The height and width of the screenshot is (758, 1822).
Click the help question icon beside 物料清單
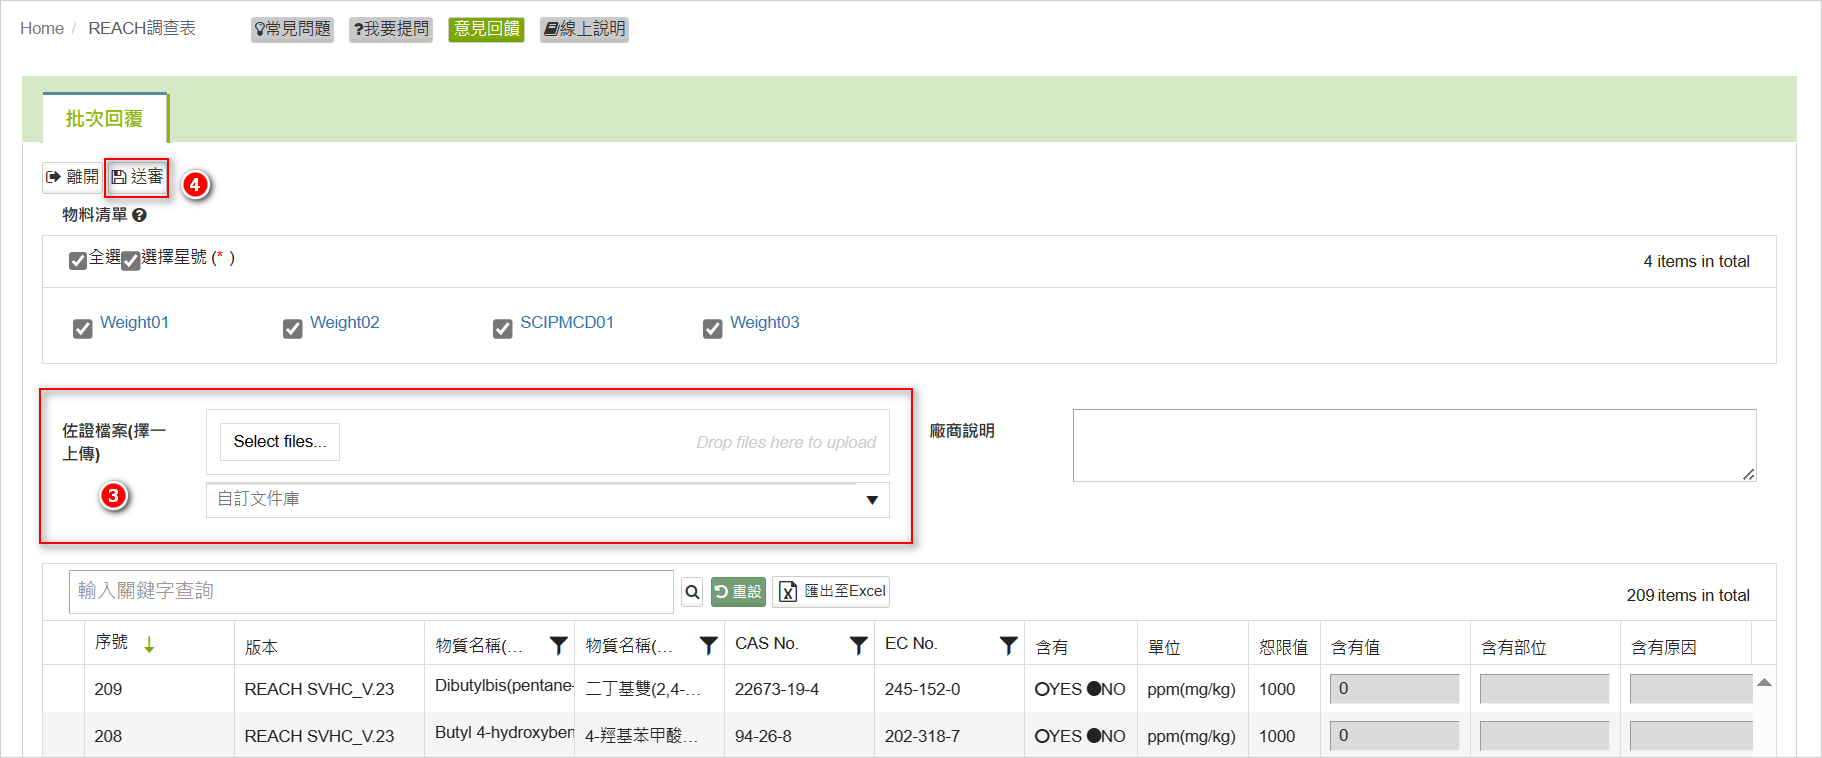139,215
